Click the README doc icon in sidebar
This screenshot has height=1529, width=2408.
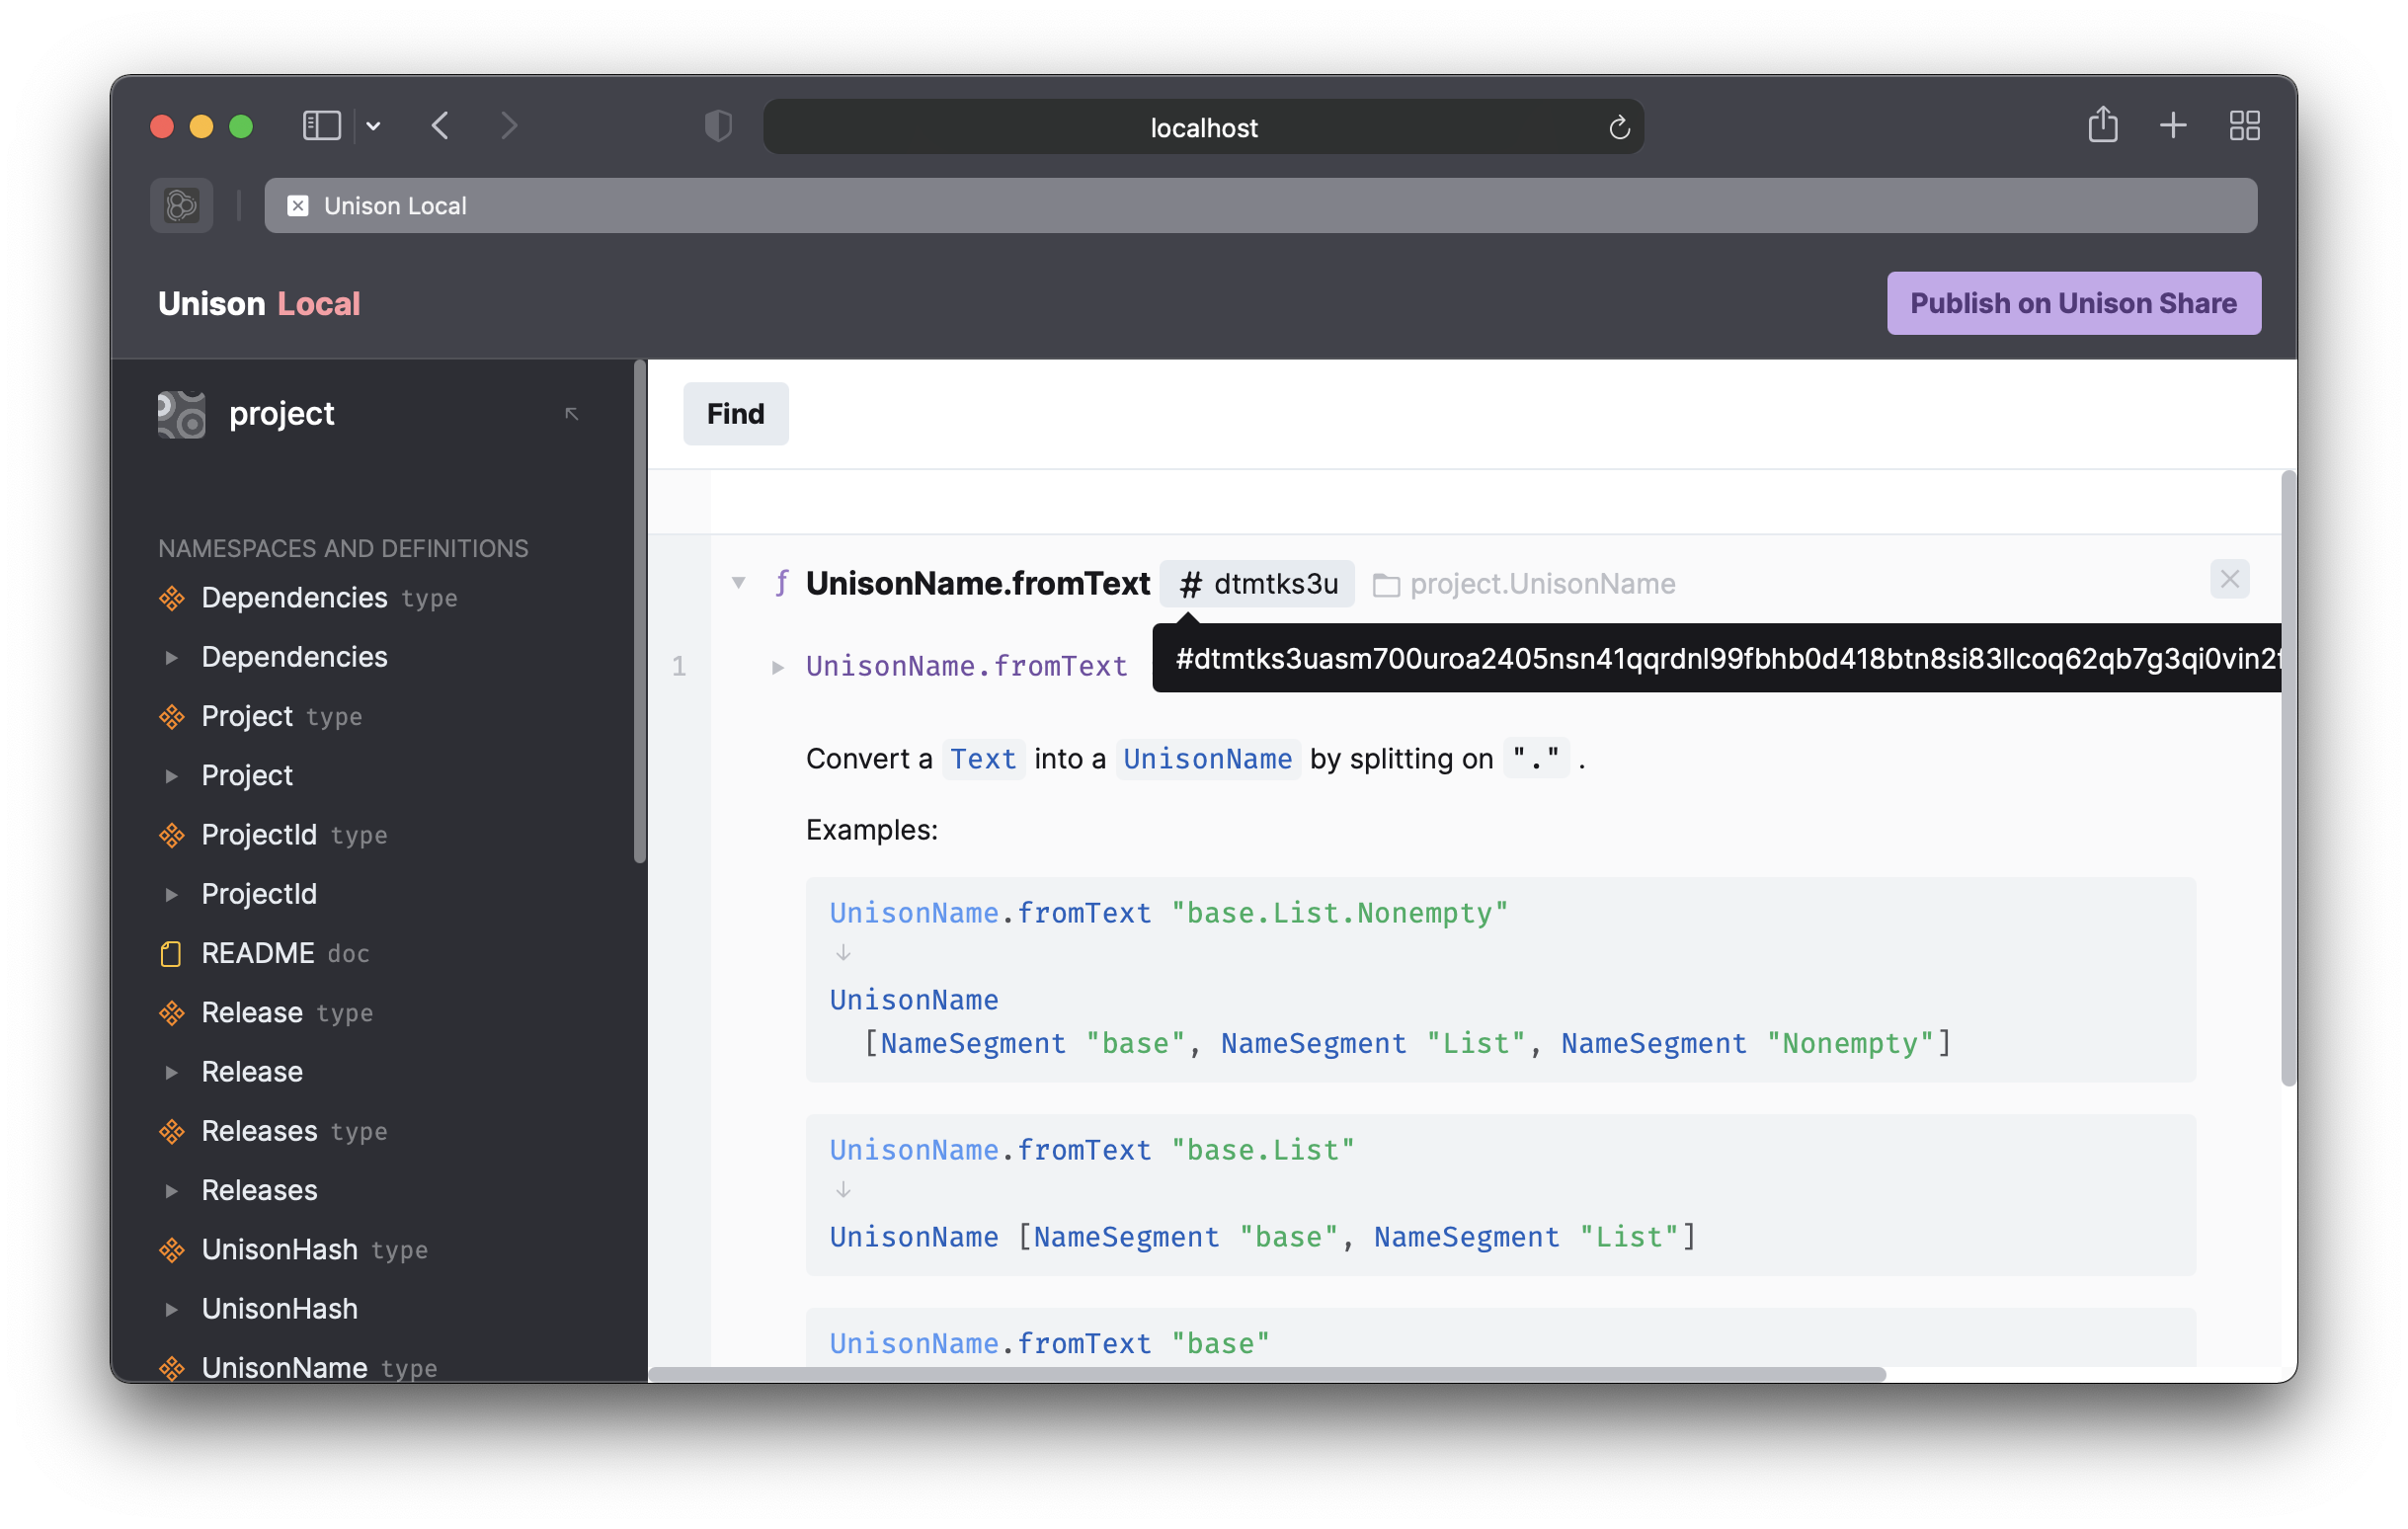pyautogui.click(x=171, y=954)
